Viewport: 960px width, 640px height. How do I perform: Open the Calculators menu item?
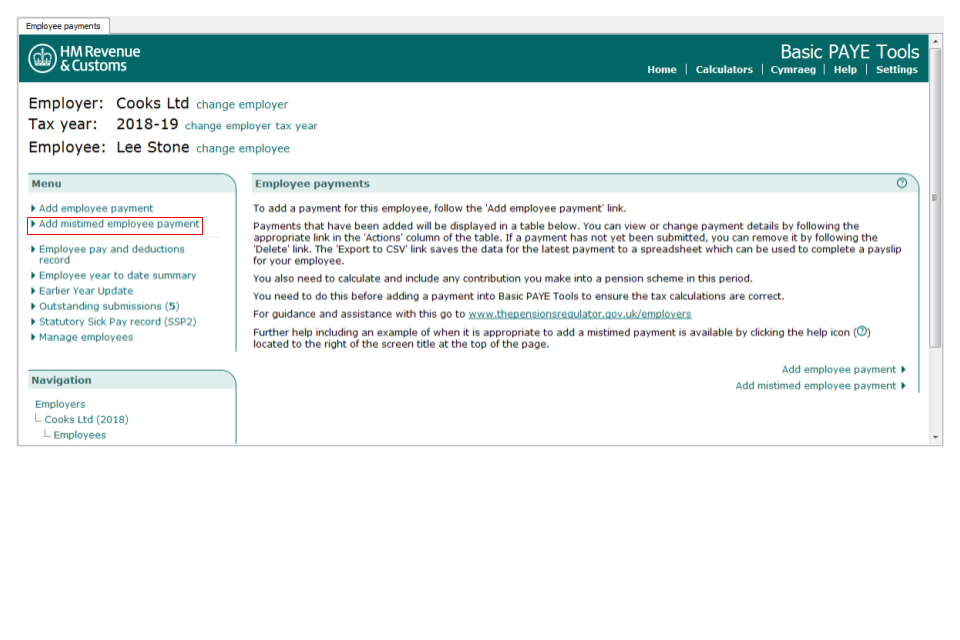tap(724, 70)
